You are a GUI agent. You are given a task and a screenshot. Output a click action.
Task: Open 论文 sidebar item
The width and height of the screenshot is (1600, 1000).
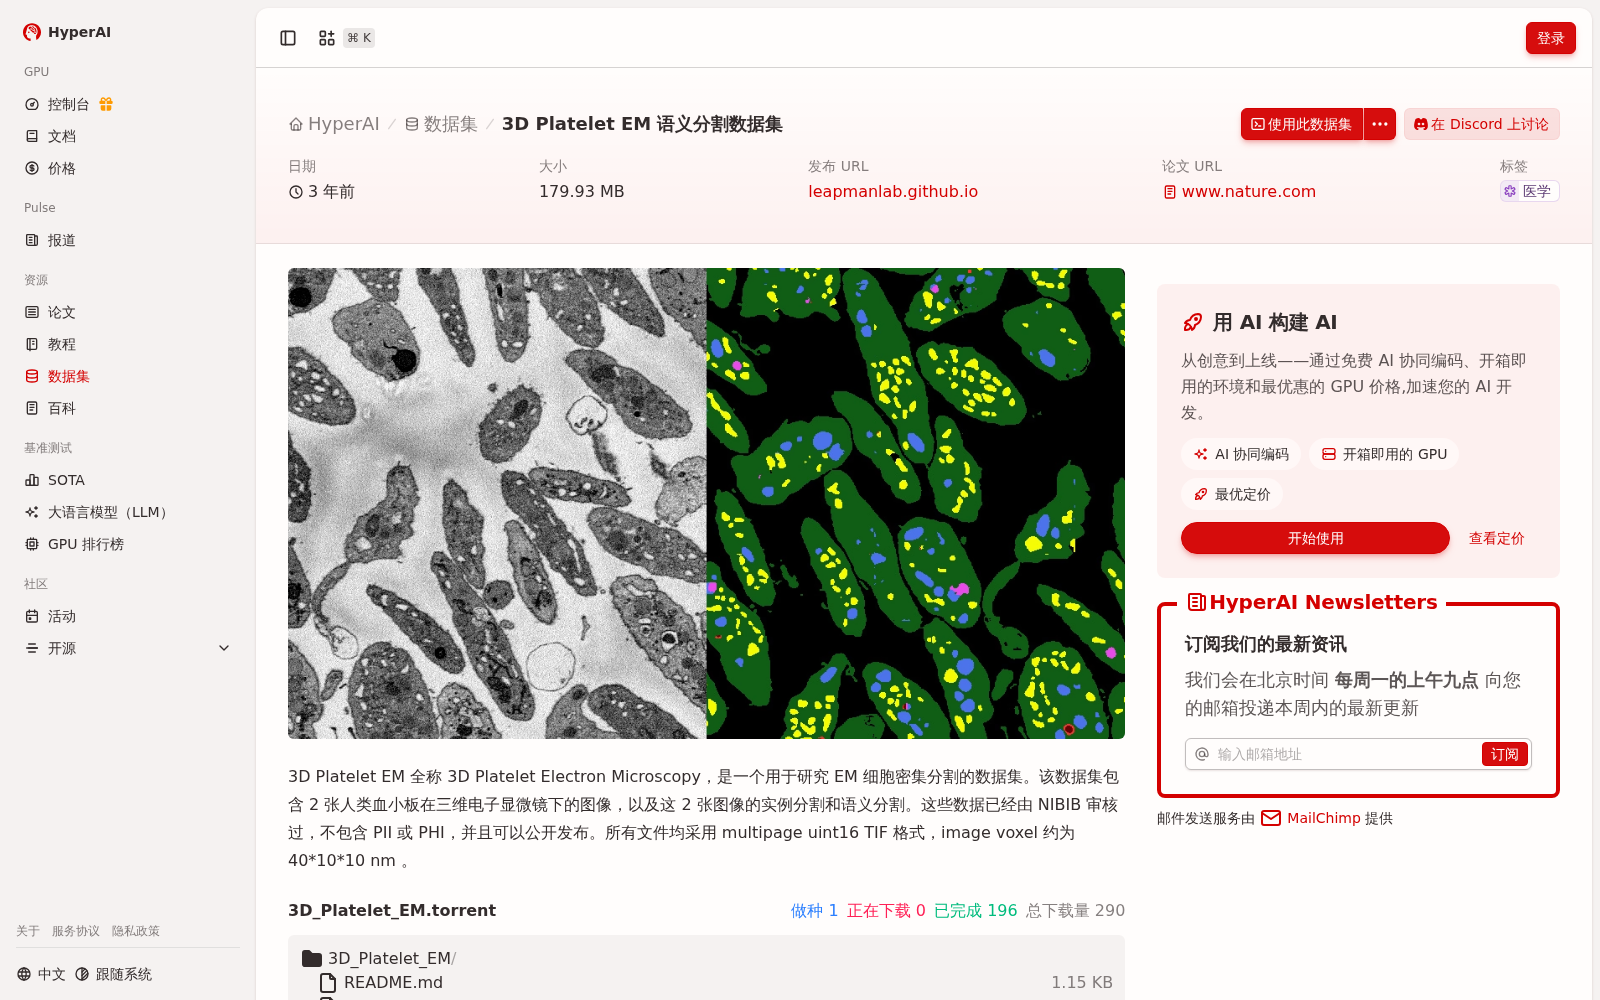(51, 312)
